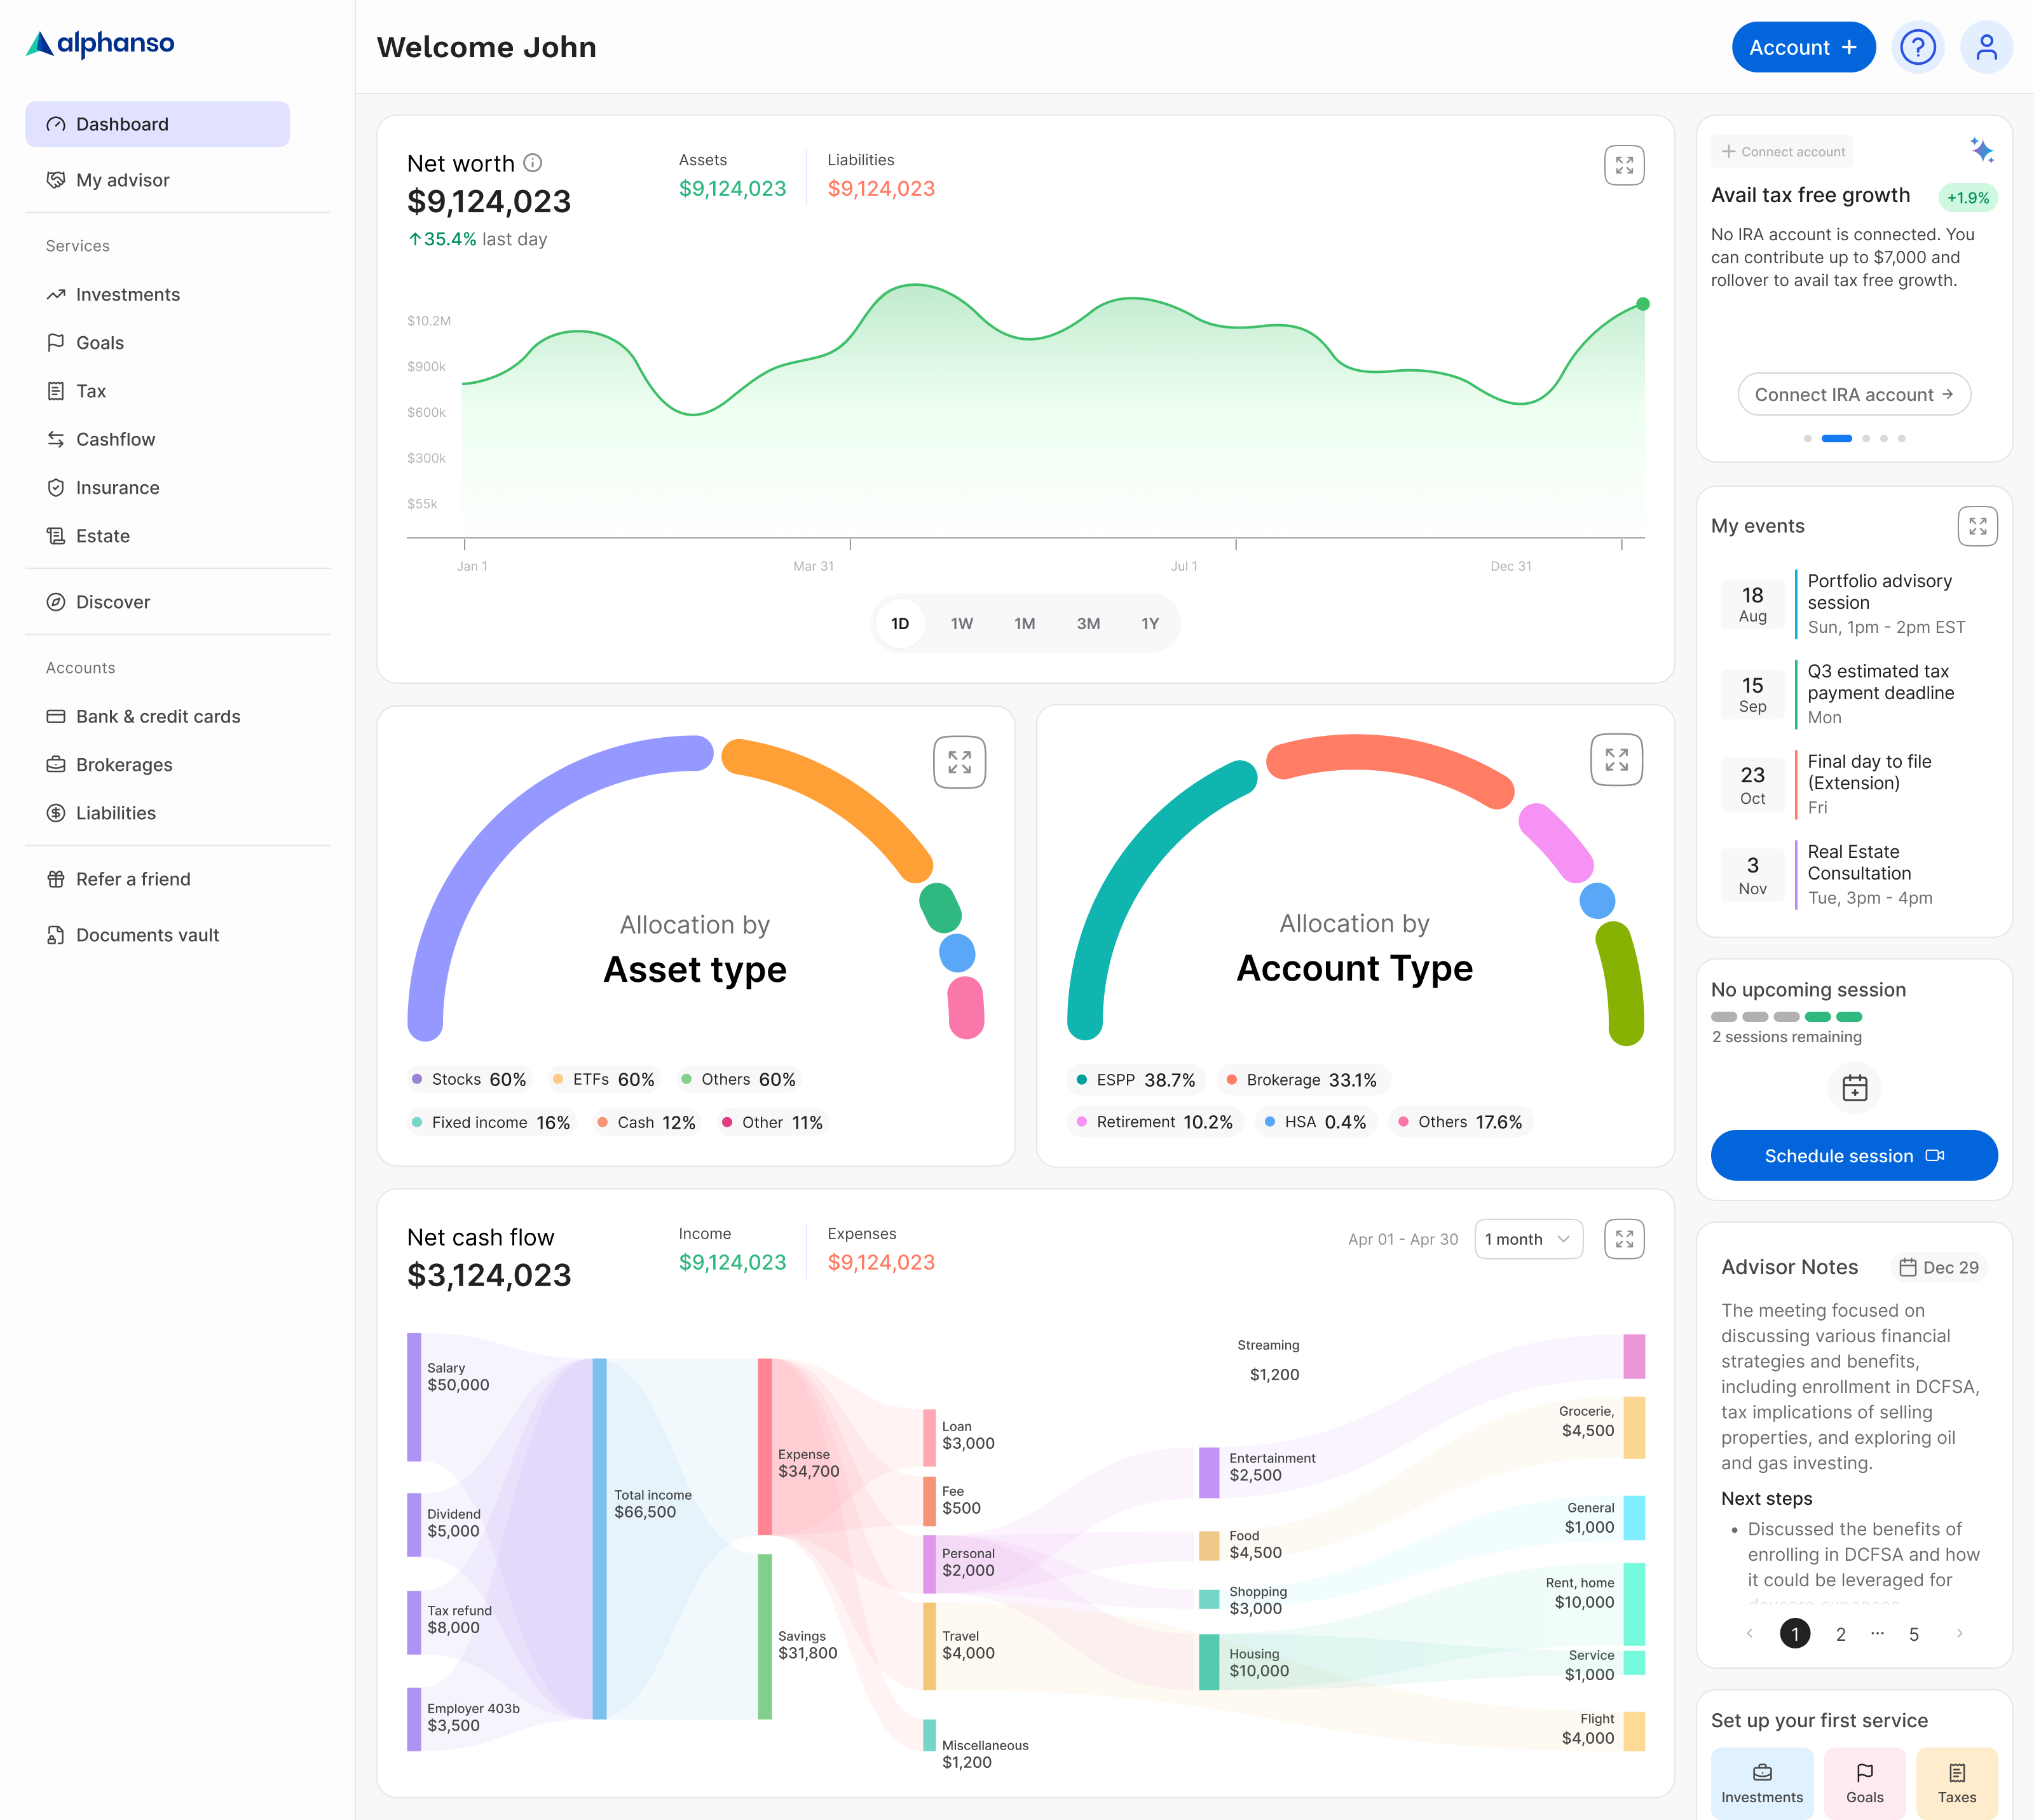Go to next Advisor Notes page arrow

[x=1958, y=1634]
